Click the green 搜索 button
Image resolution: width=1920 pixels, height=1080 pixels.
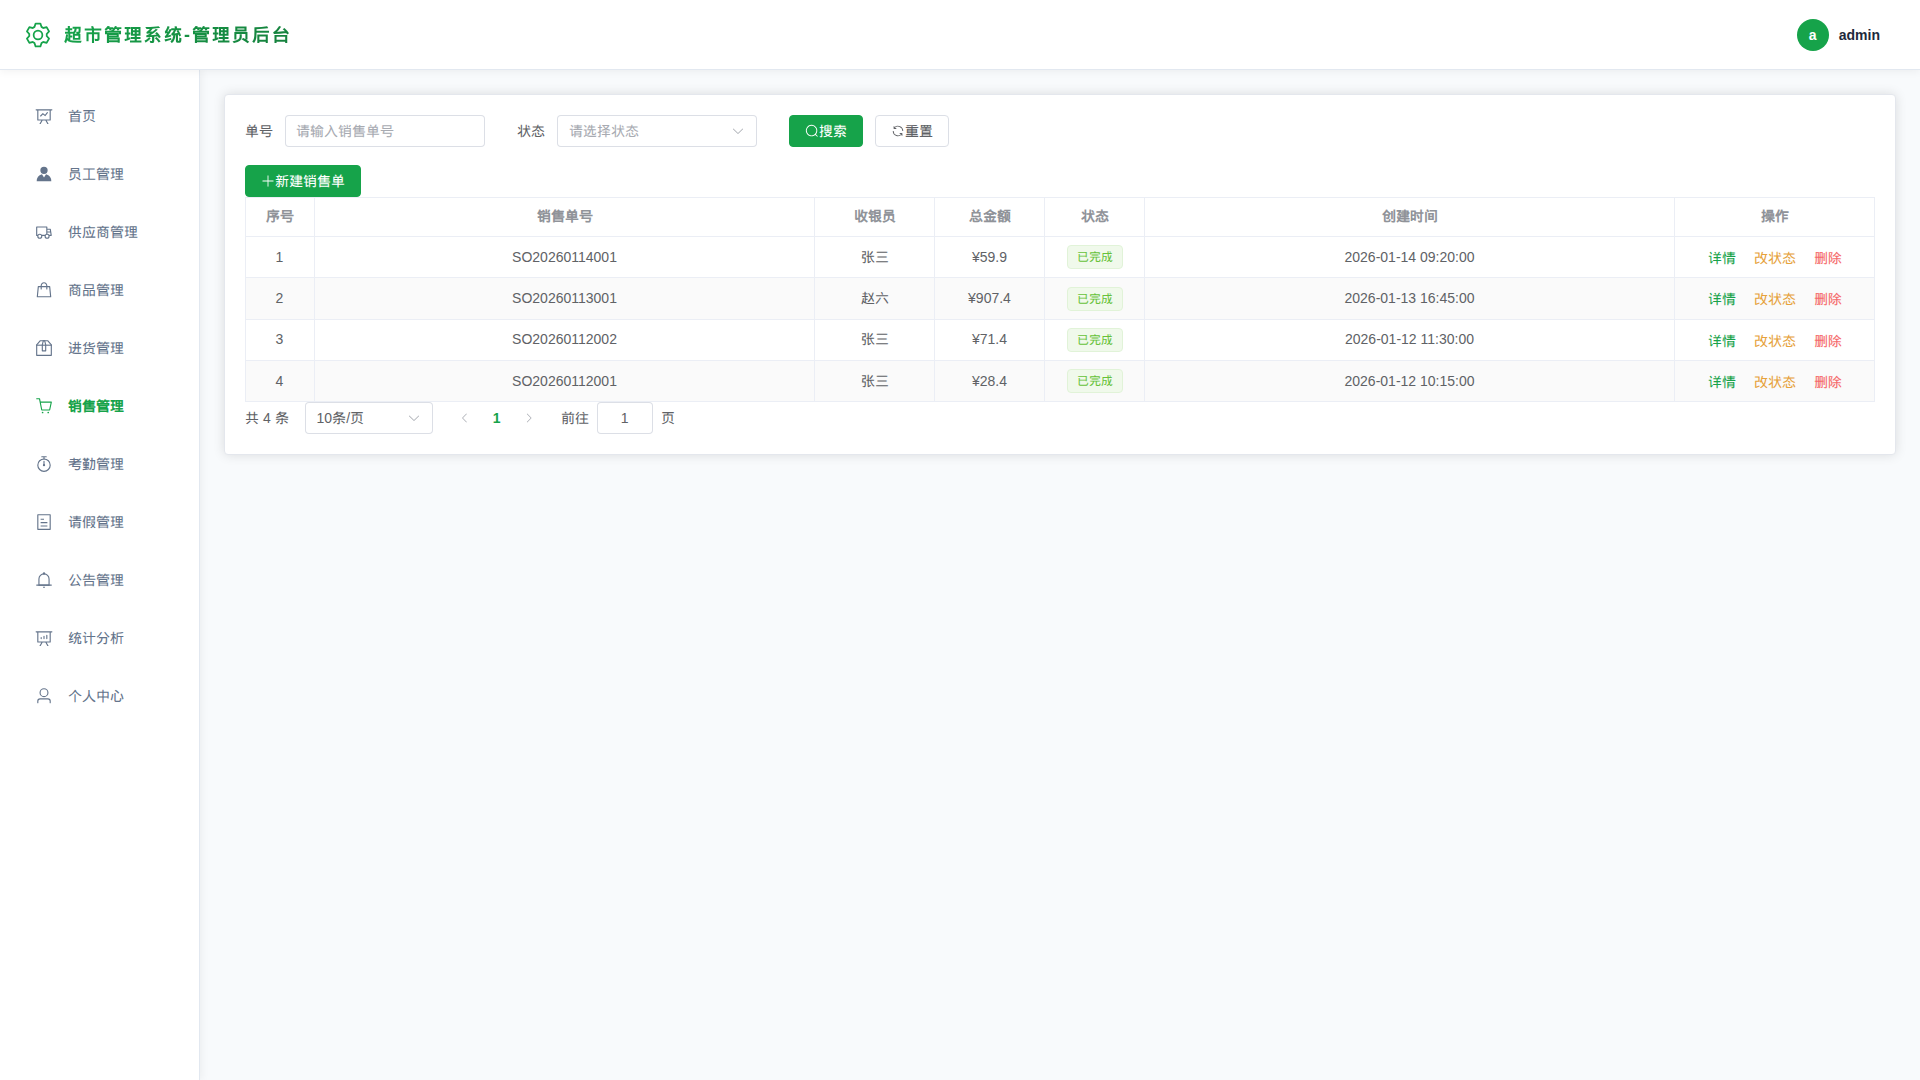pos(826,131)
